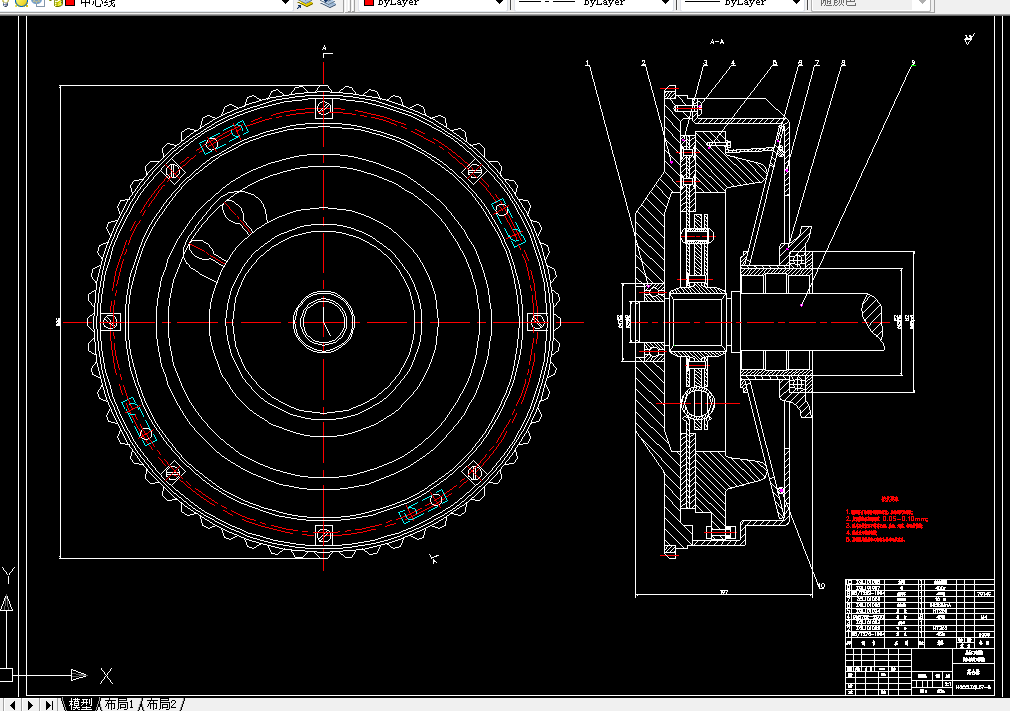Select part balloon number 9
1010x711 pixels.
913,63
